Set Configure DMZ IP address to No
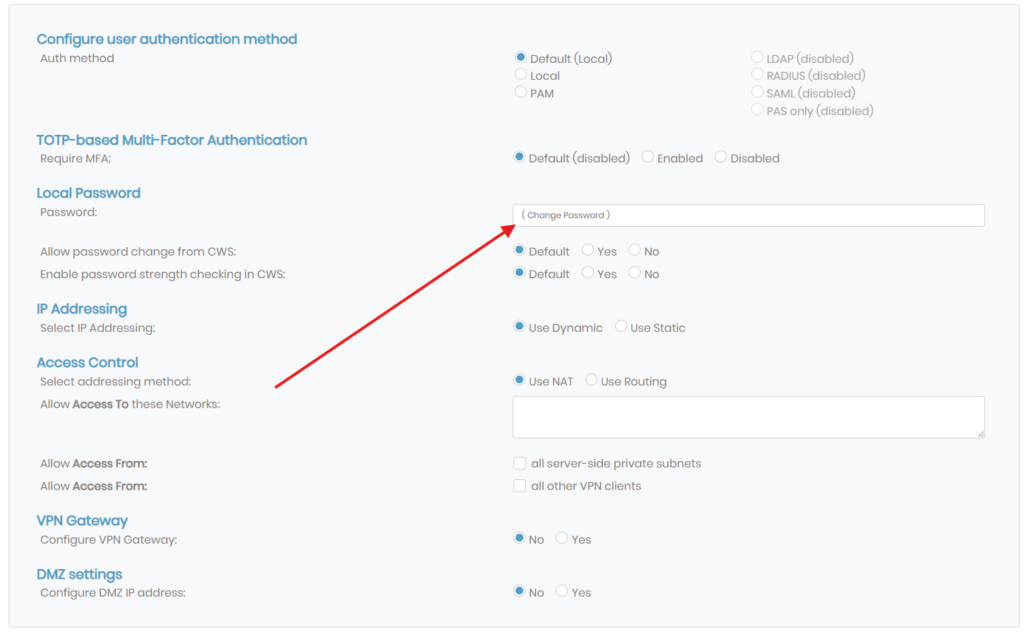 [519, 591]
